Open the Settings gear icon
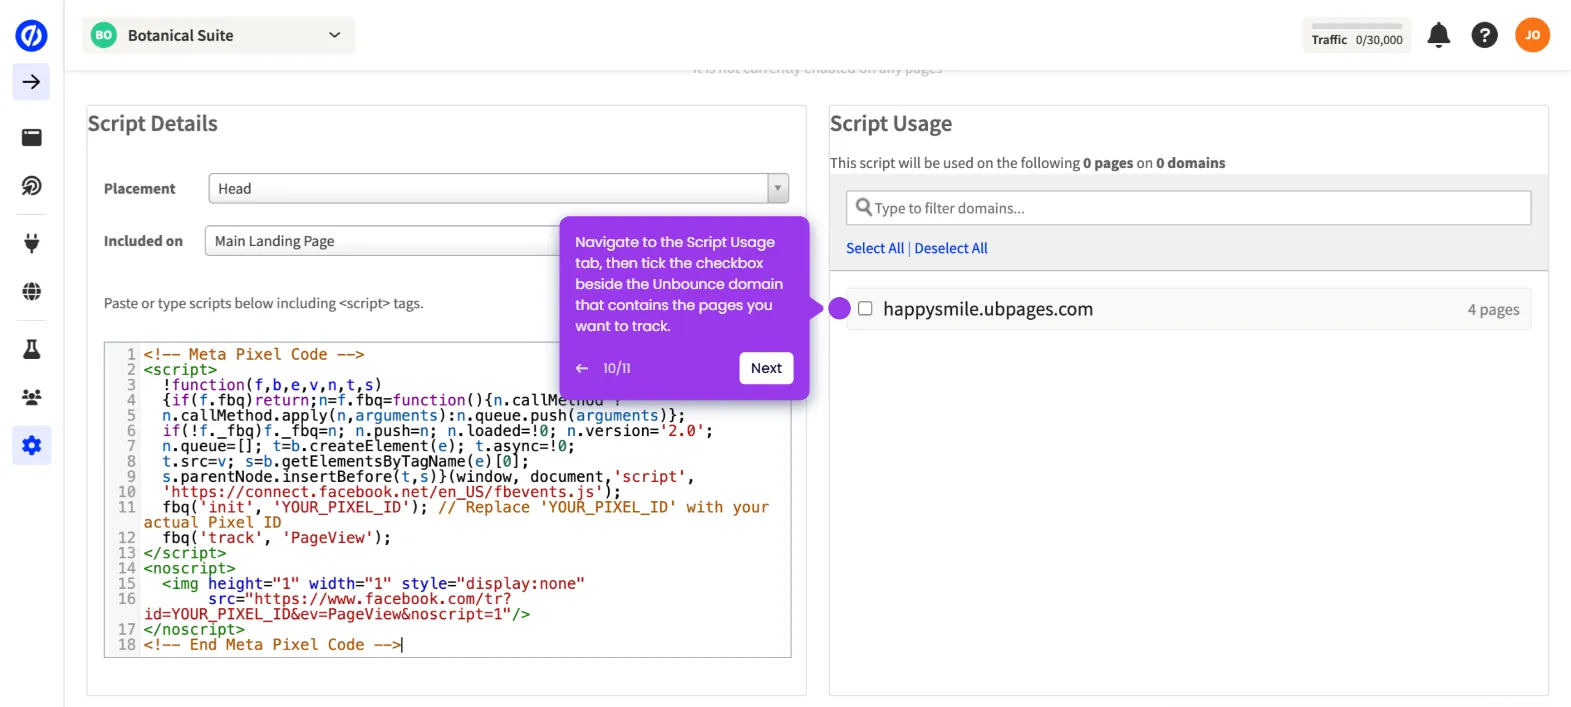Viewport: 1571px width, 707px height. pos(32,445)
